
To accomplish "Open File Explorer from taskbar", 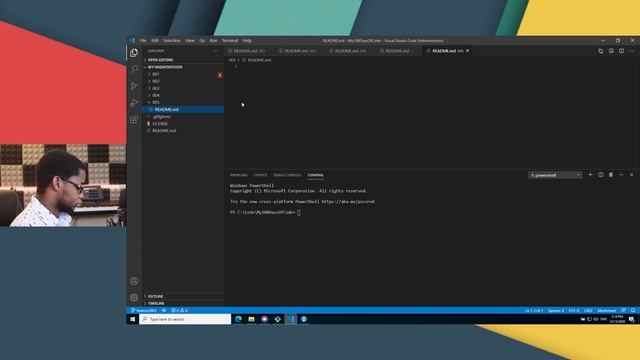I will pyautogui.click(x=251, y=319).
